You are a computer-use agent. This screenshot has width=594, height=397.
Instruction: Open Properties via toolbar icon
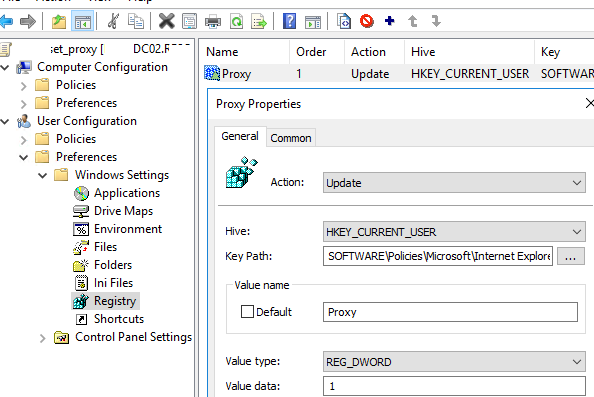tap(189, 21)
